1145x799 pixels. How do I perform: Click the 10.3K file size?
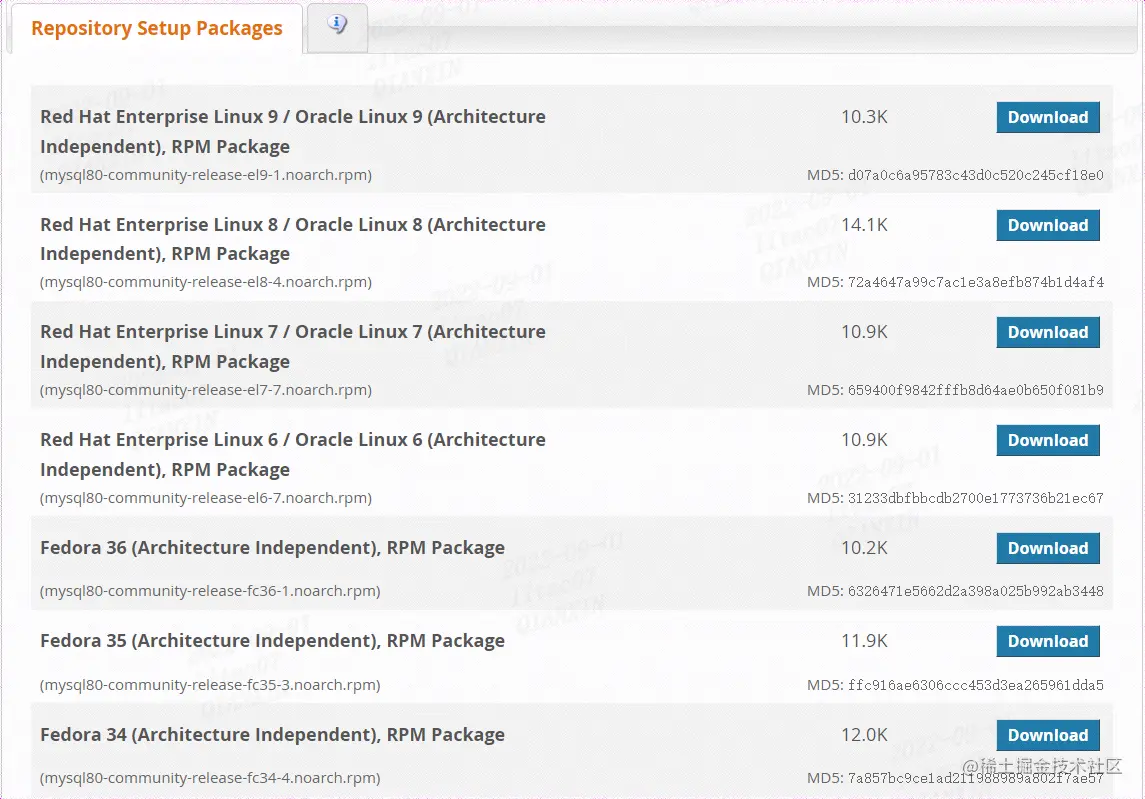click(865, 117)
